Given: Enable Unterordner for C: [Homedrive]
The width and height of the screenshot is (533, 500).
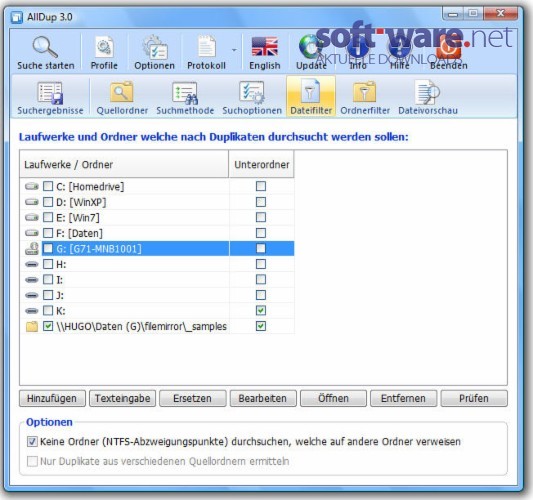Looking at the screenshot, I should [261, 186].
